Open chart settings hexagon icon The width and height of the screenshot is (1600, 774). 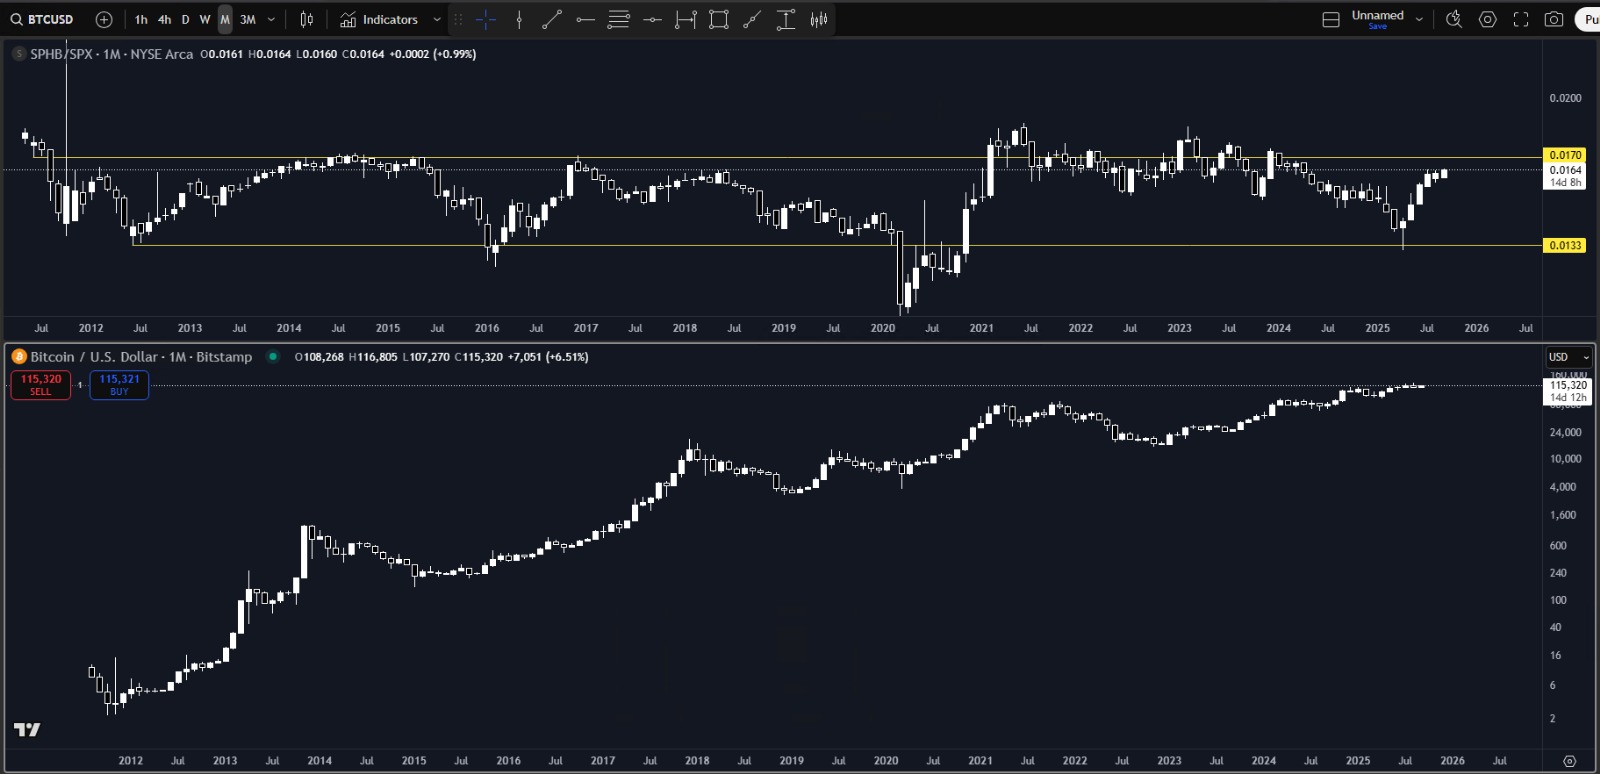(1488, 19)
